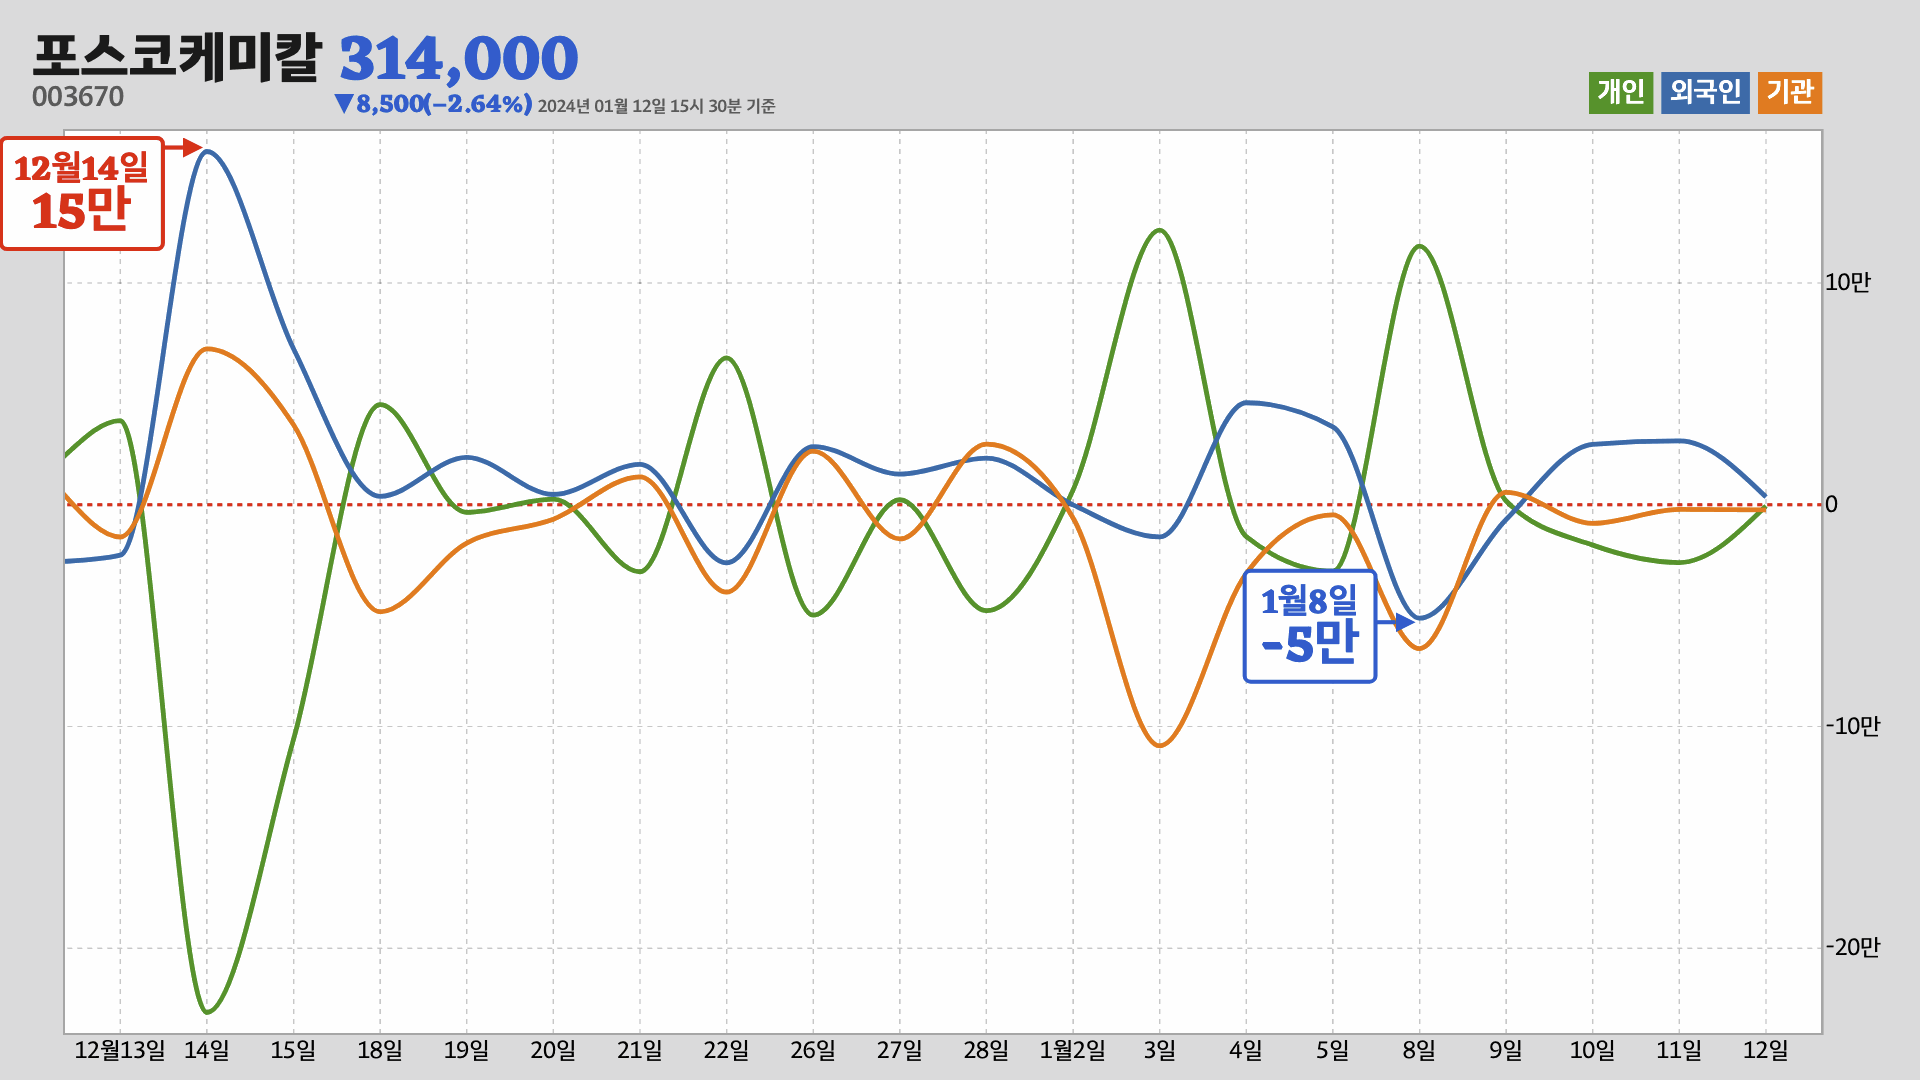The width and height of the screenshot is (1920, 1080).
Task: Click x-axis label 3일
Action: (x=1160, y=1050)
